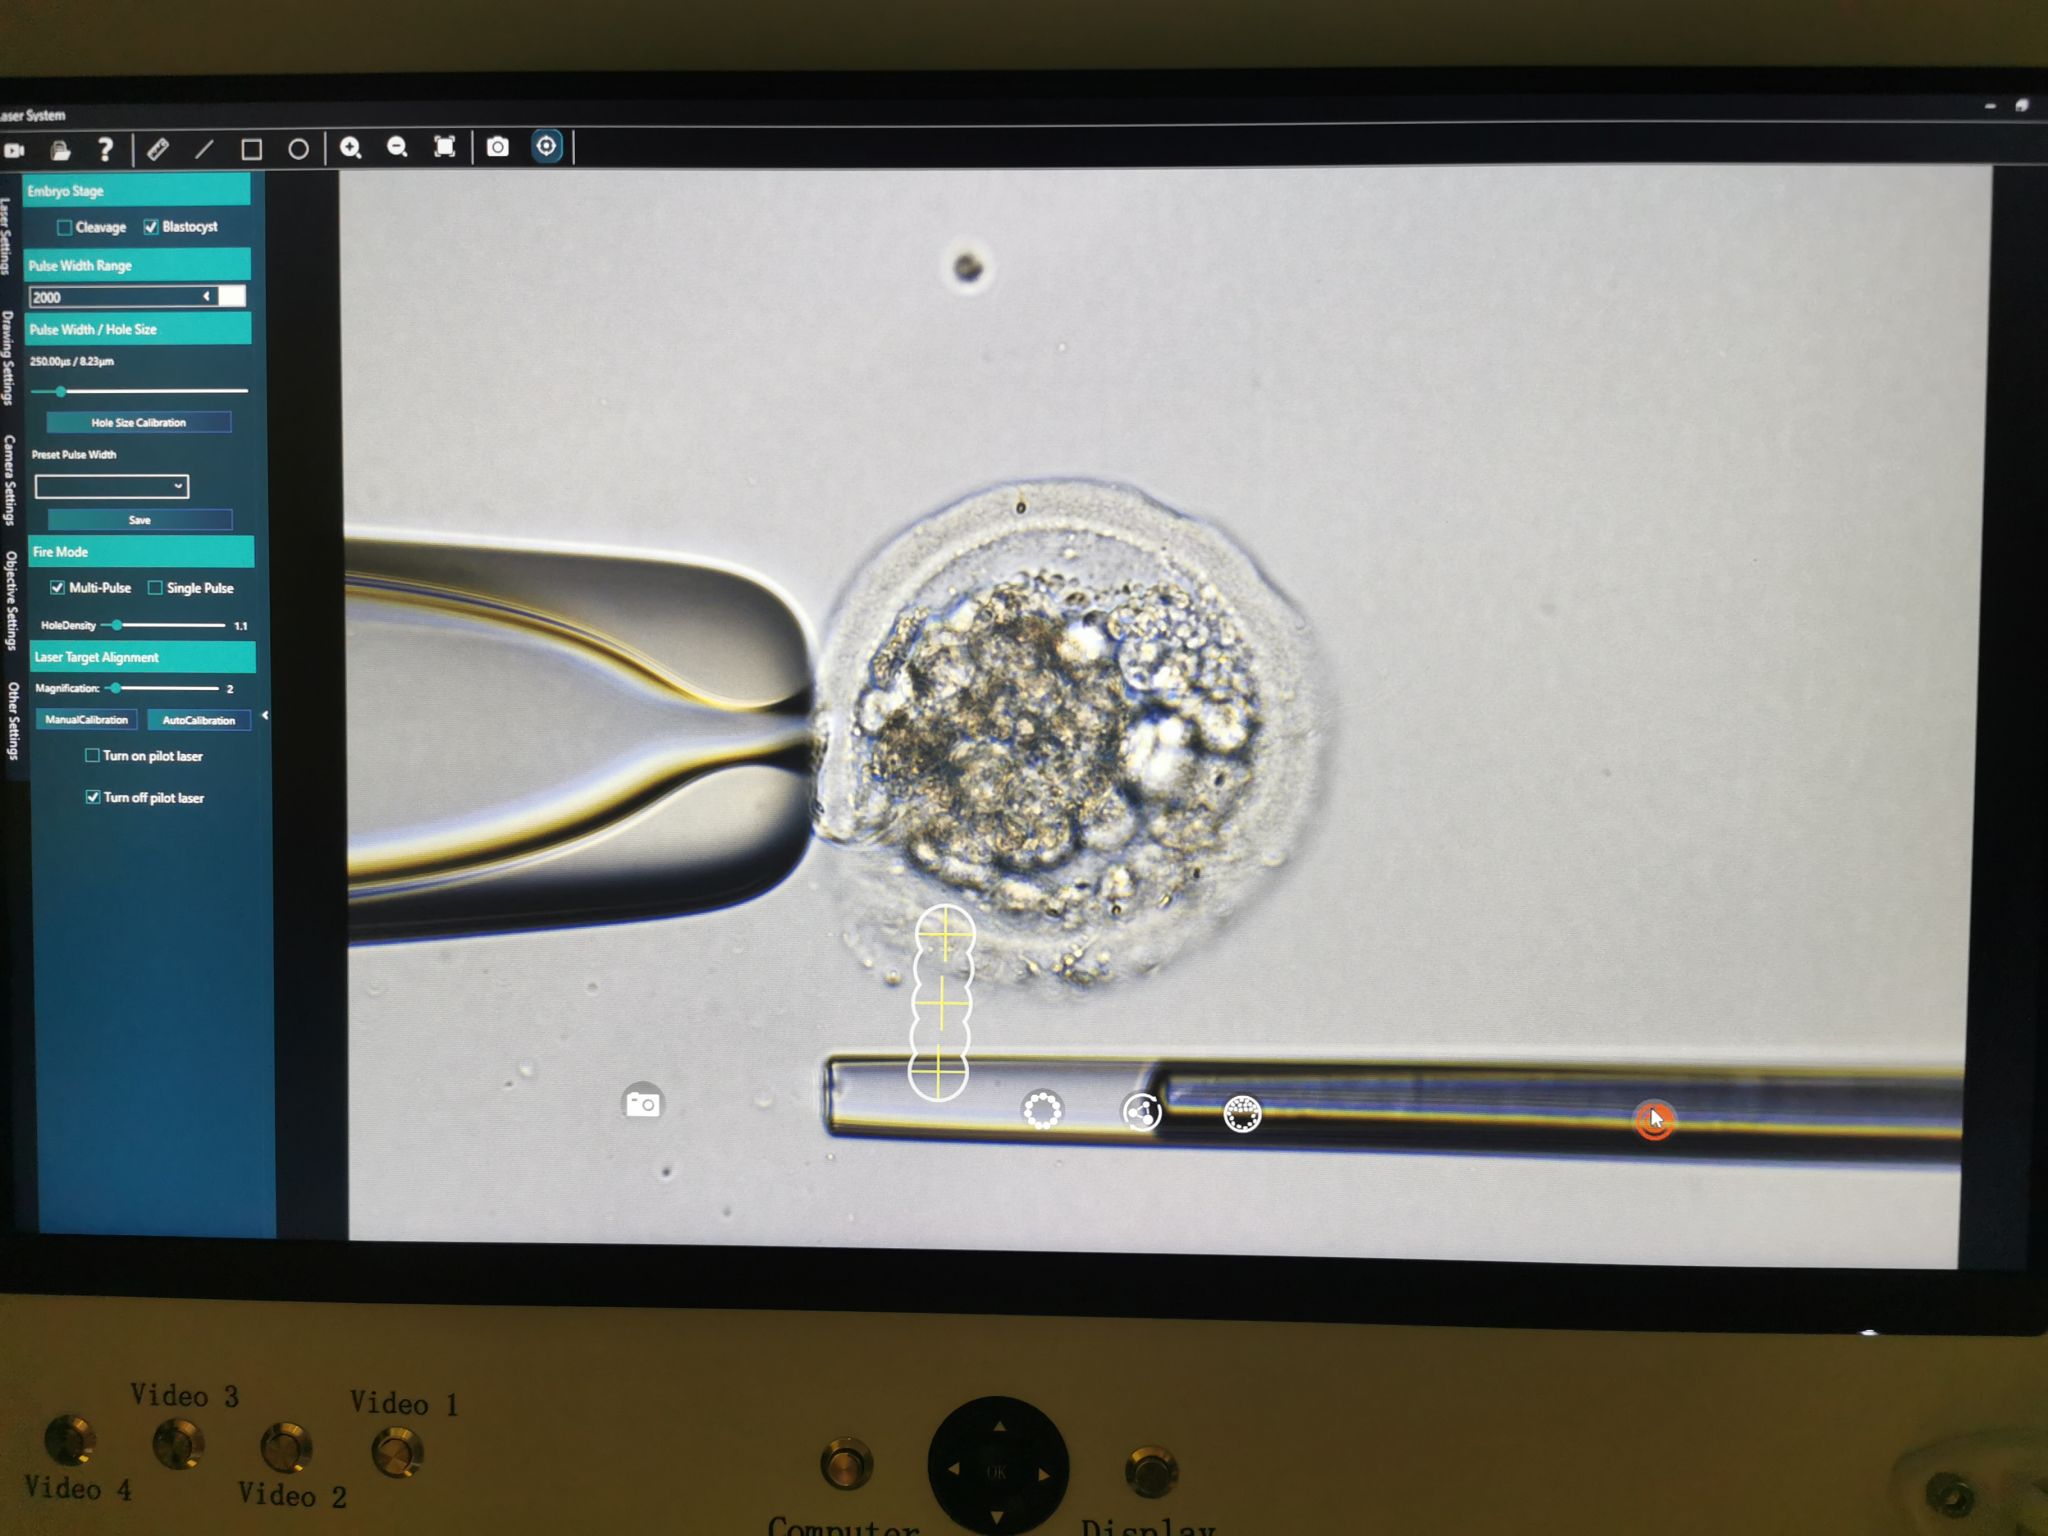
Task: Click the fit-to-screen icon
Action: 445,147
